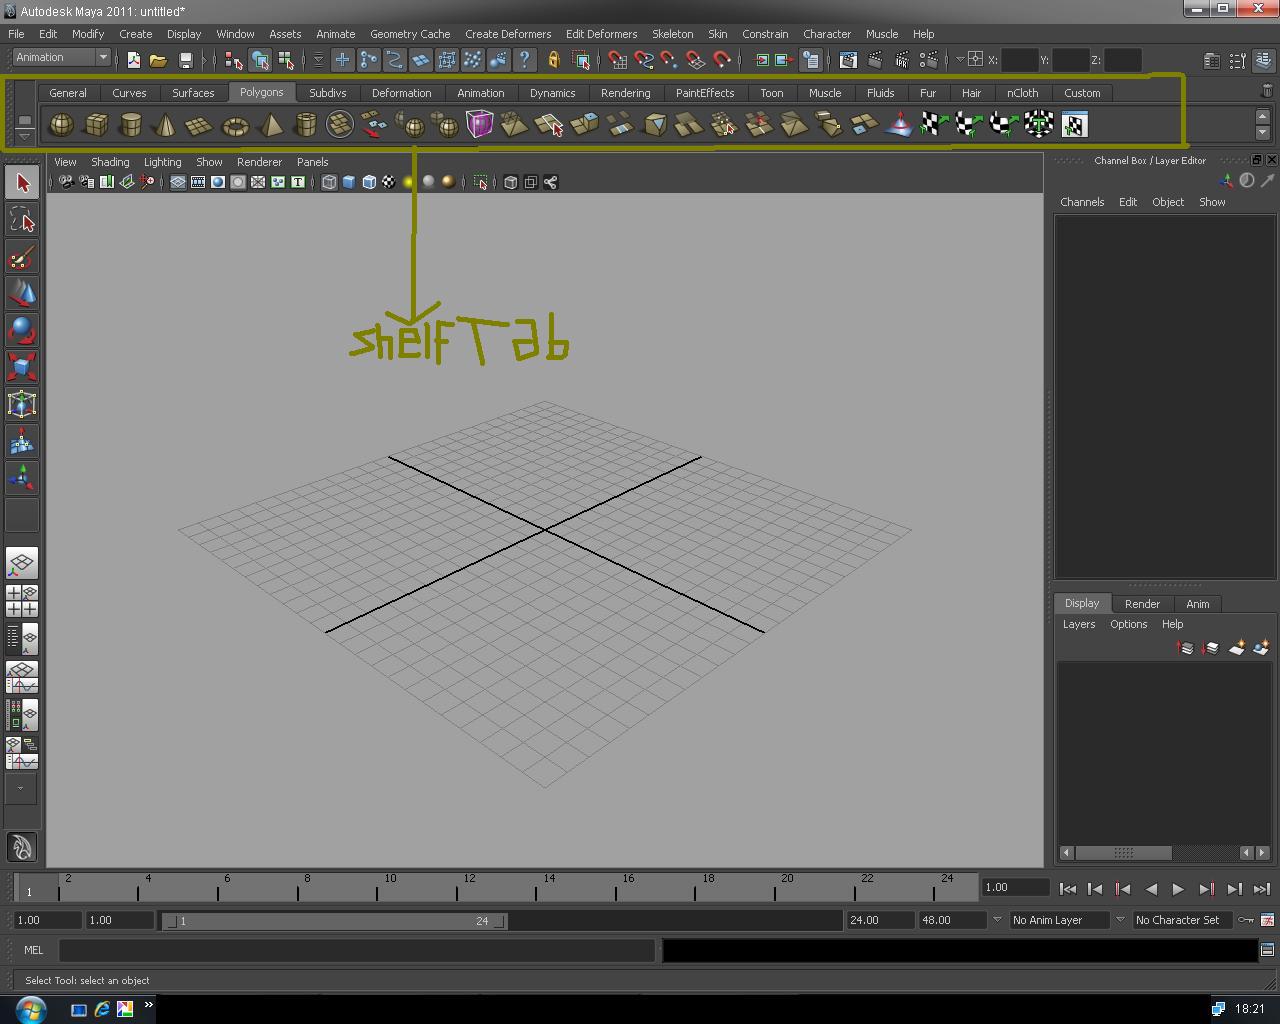The height and width of the screenshot is (1024, 1280).
Task: Switch to the Rendering shelf tab
Action: coord(625,92)
